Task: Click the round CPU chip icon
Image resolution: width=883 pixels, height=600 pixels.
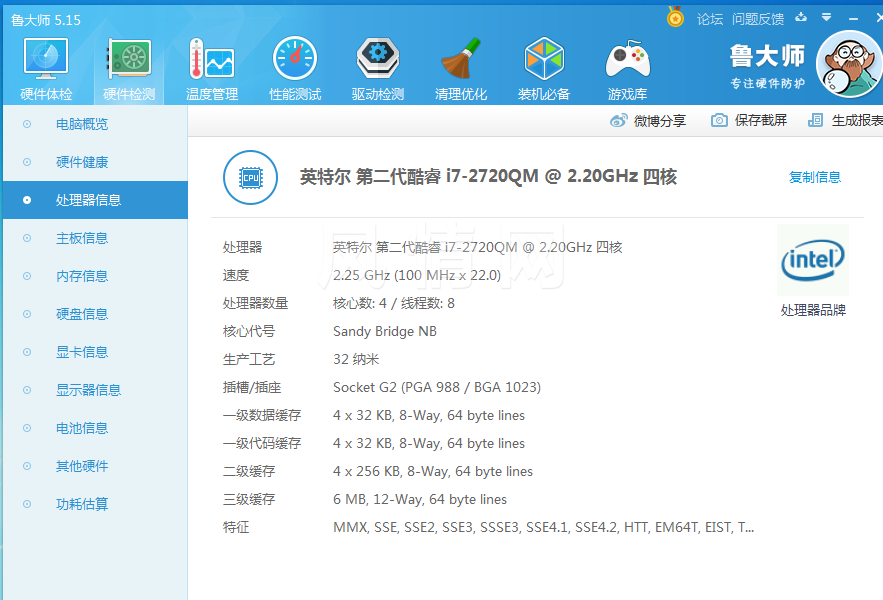Action: 251,177
